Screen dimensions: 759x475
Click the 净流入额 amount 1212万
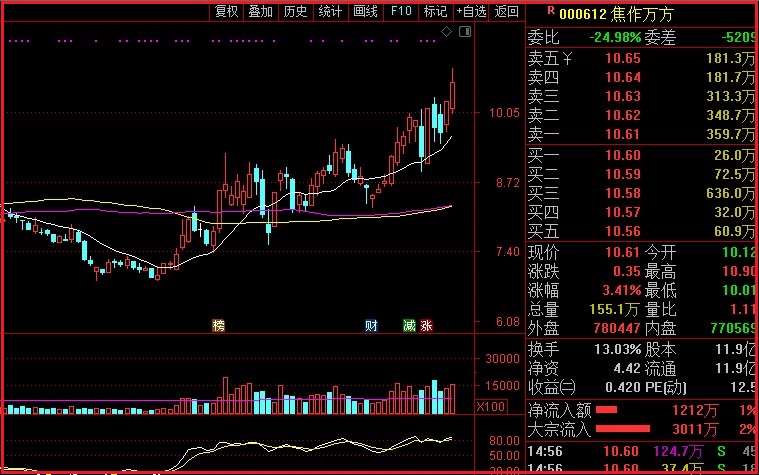[x=695, y=411]
